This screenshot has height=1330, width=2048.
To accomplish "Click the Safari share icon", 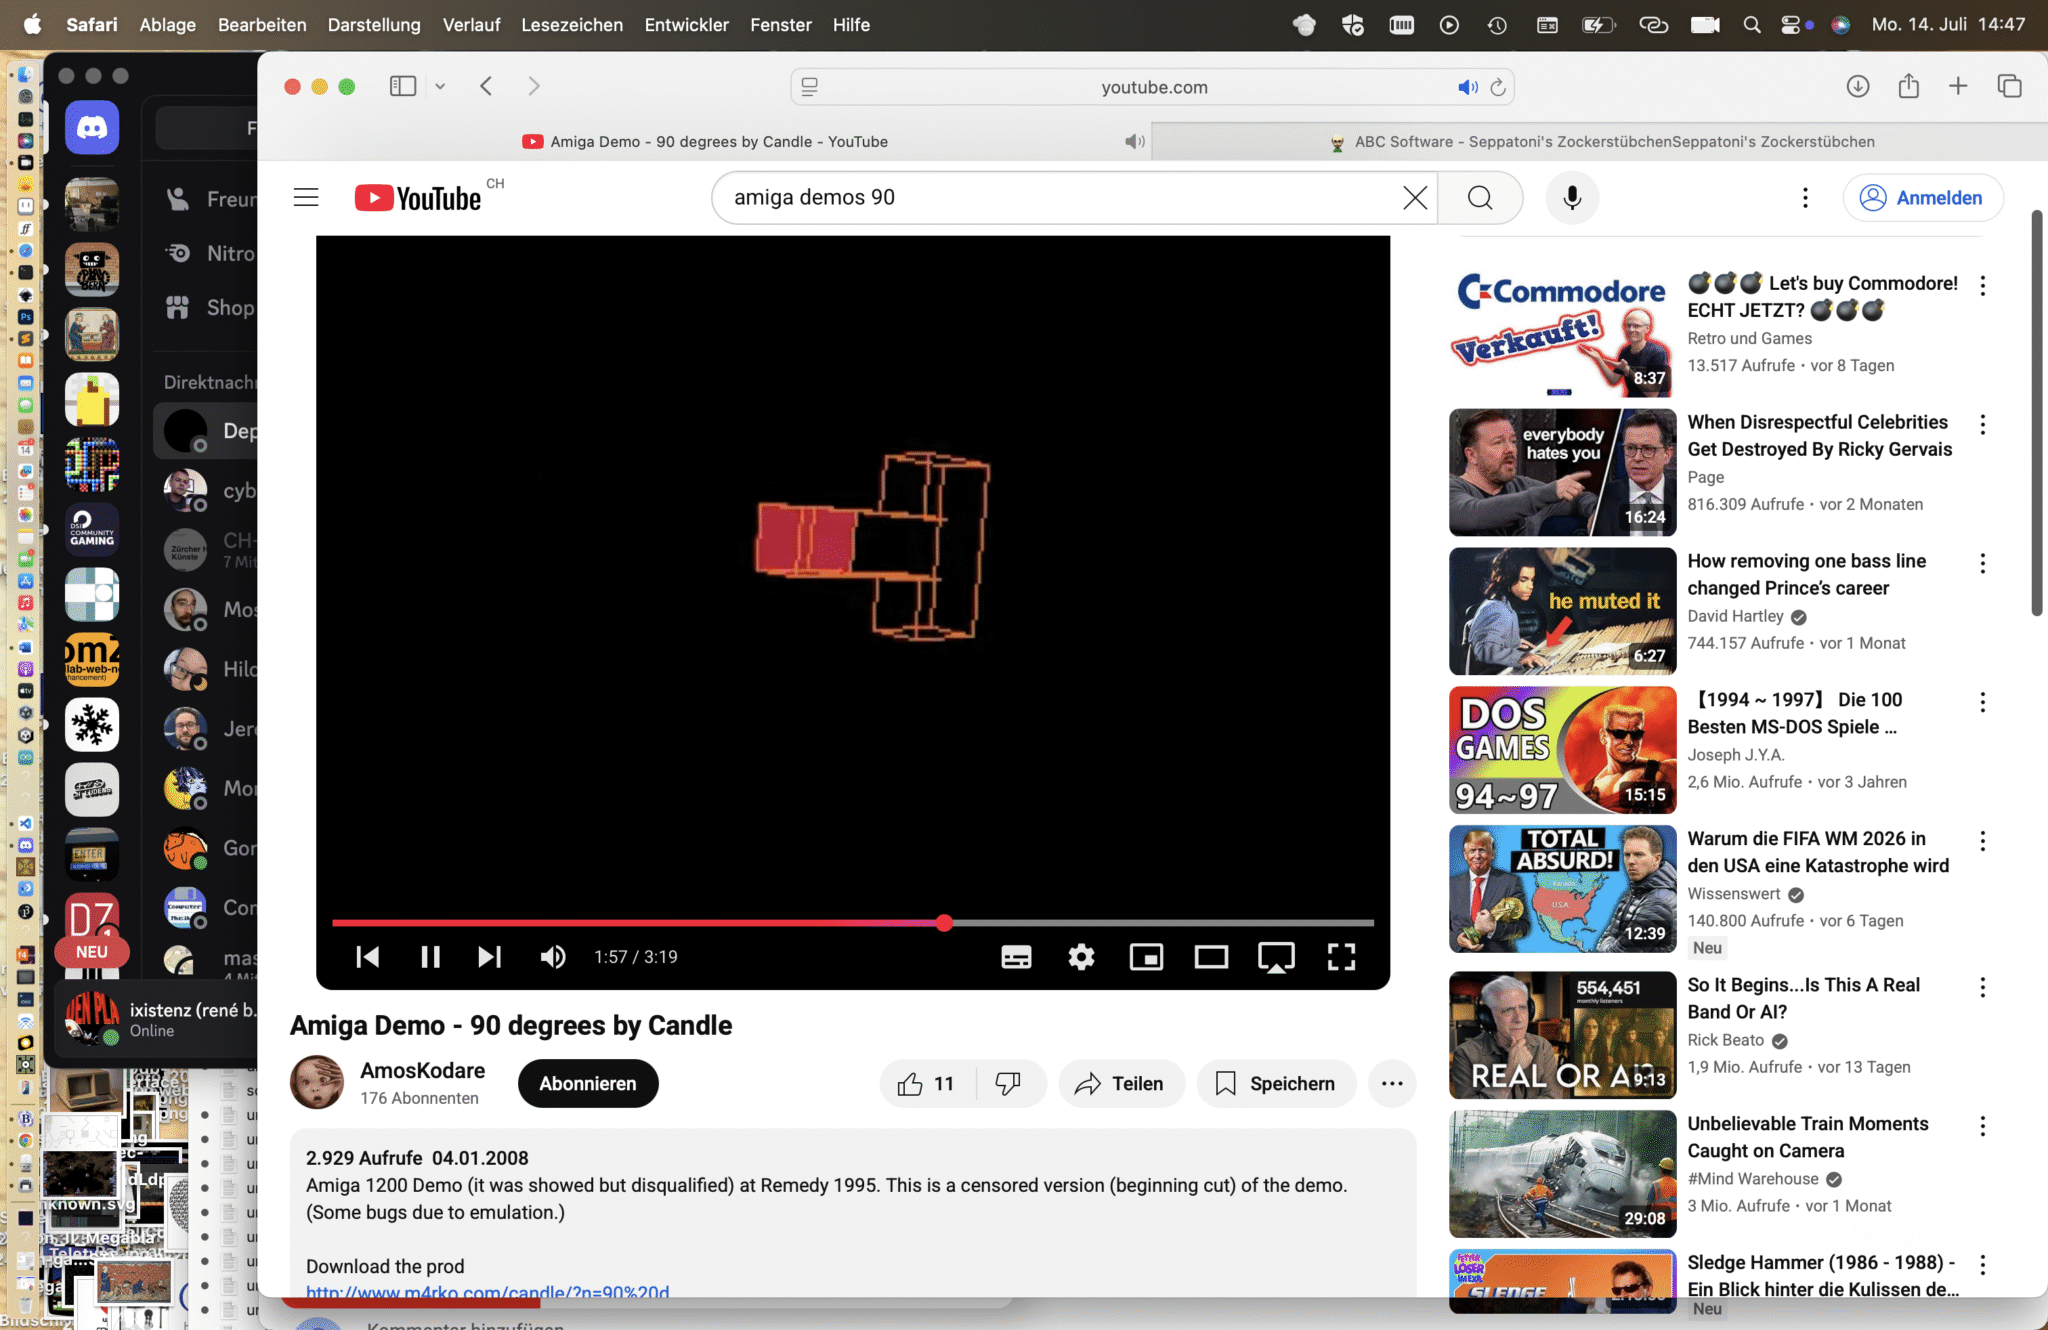I will click(1909, 87).
